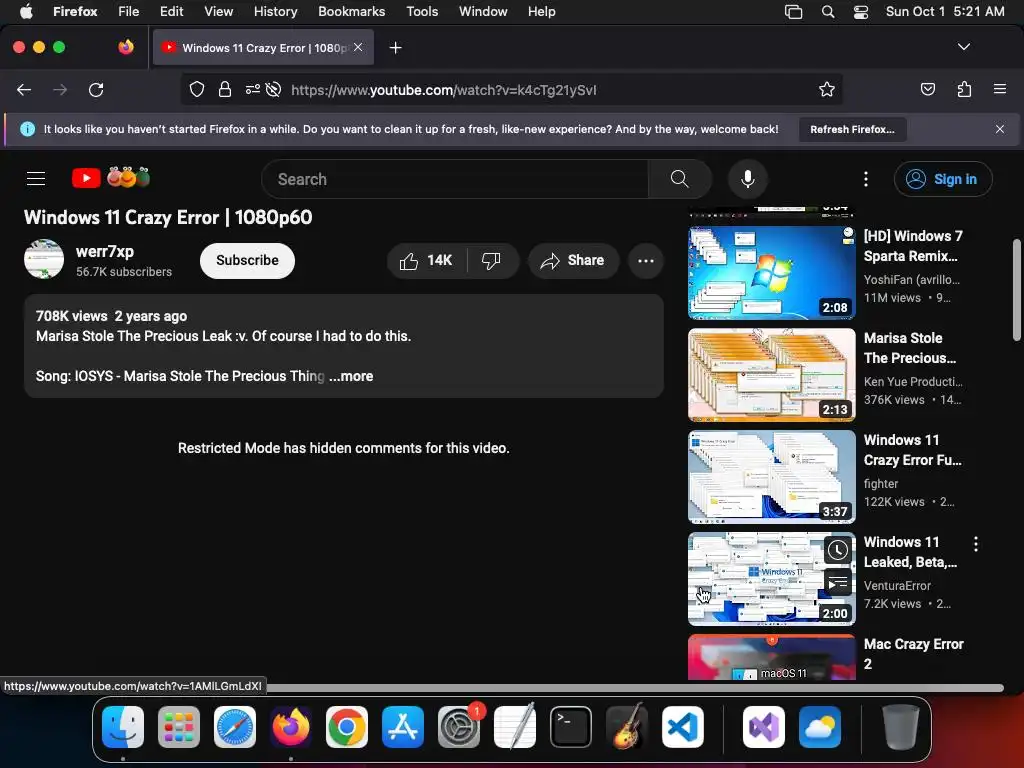The width and height of the screenshot is (1024, 768).
Task: Open Firefox application hamburger menu
Action: 1000,89
